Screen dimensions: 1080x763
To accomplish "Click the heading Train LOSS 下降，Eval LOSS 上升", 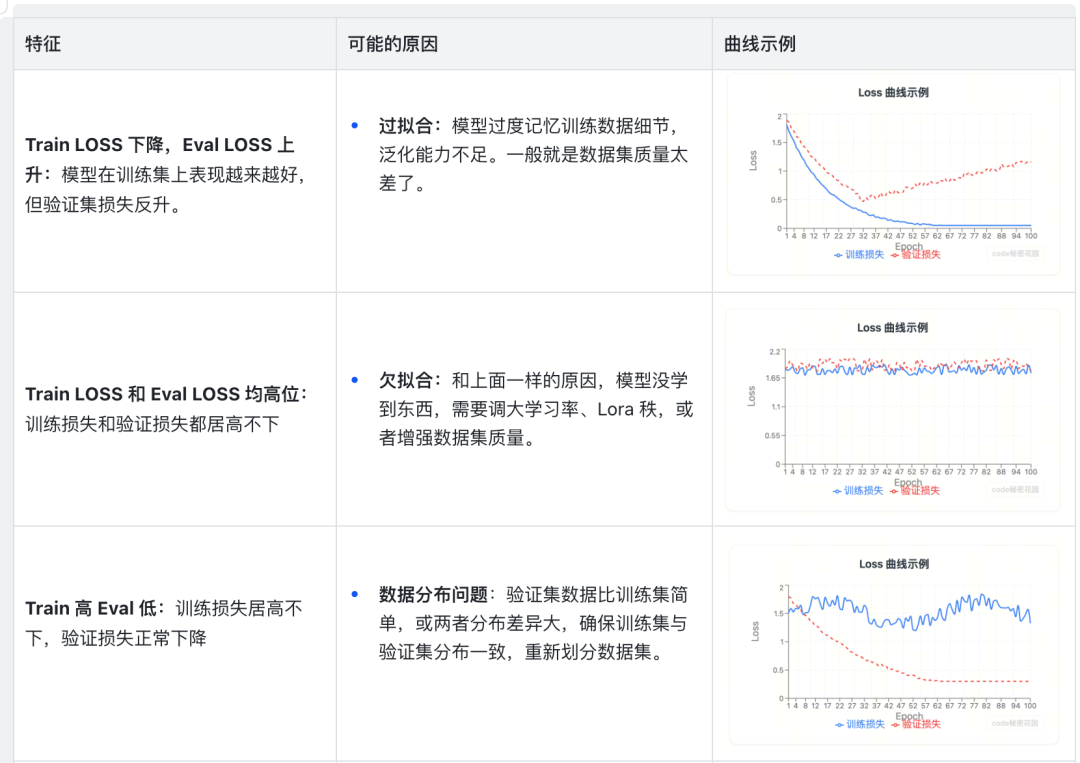I will pyautogui.click(x=160, y=160).
